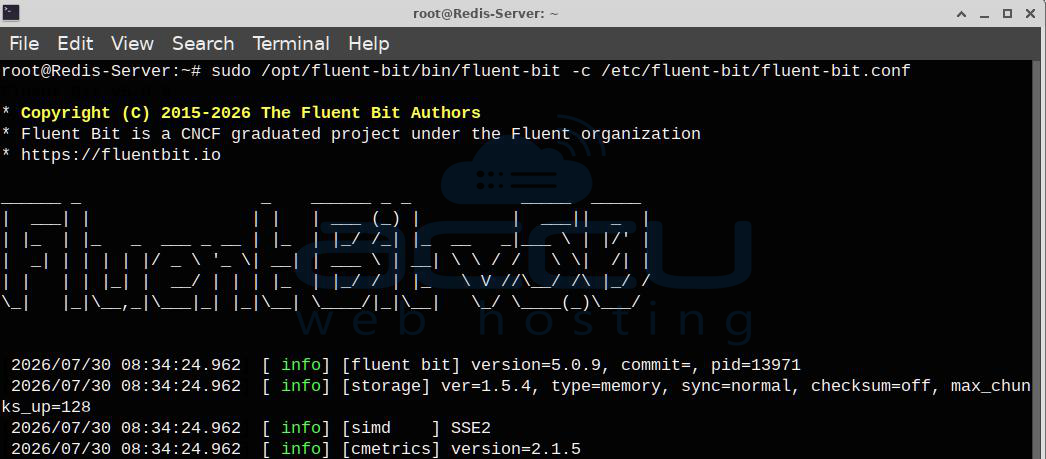The height and width of the screenshot is (459, 1046).
Task: Open the Search menu
Action: pos(203,44)
